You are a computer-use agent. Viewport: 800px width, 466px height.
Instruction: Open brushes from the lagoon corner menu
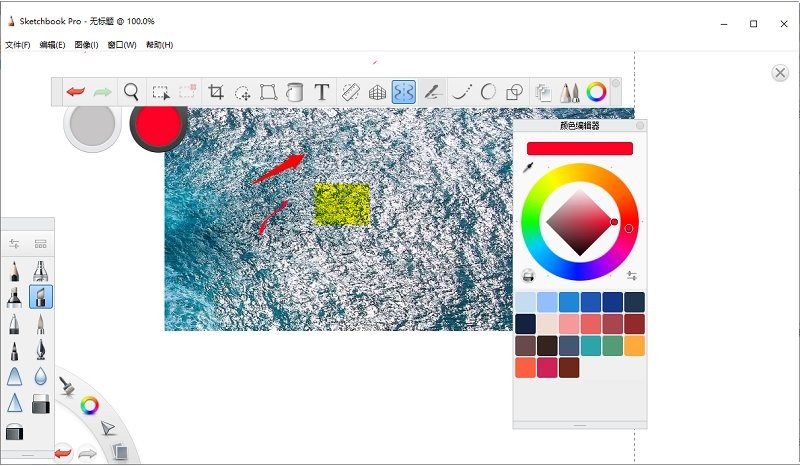[66, 386]
